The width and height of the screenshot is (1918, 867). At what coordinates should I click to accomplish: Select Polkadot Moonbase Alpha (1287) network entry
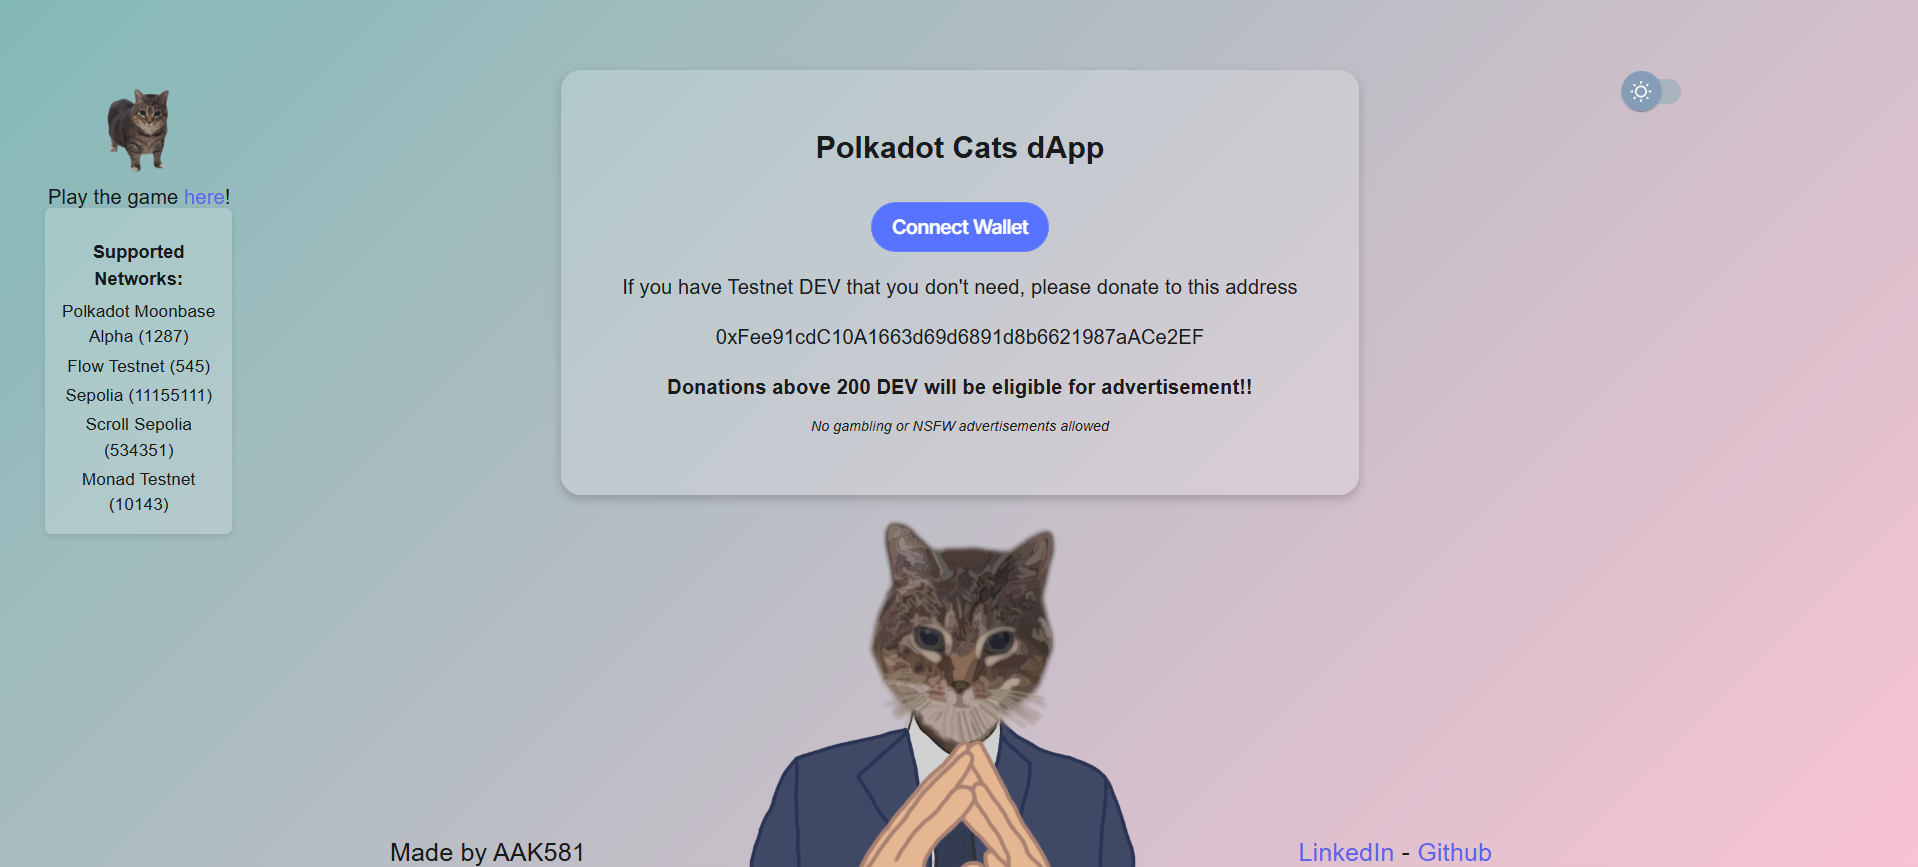(x=139, y=324)
